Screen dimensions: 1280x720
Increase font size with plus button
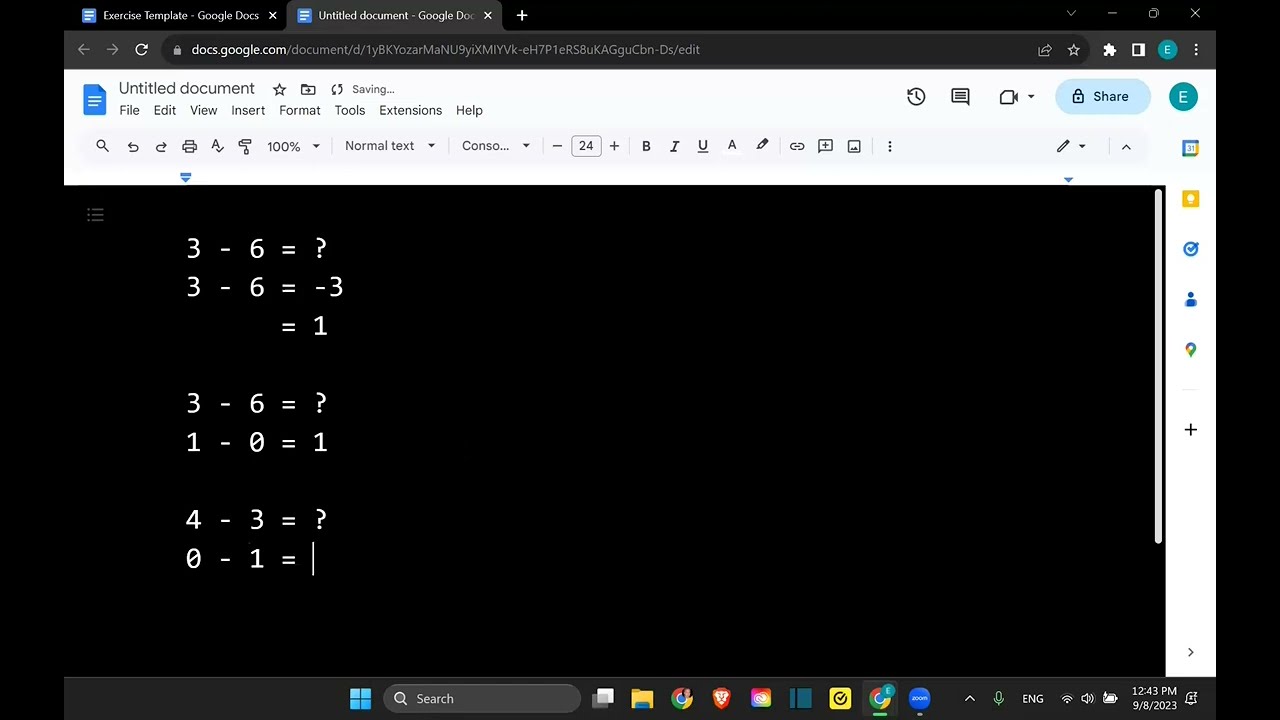[x=614, y=146]
